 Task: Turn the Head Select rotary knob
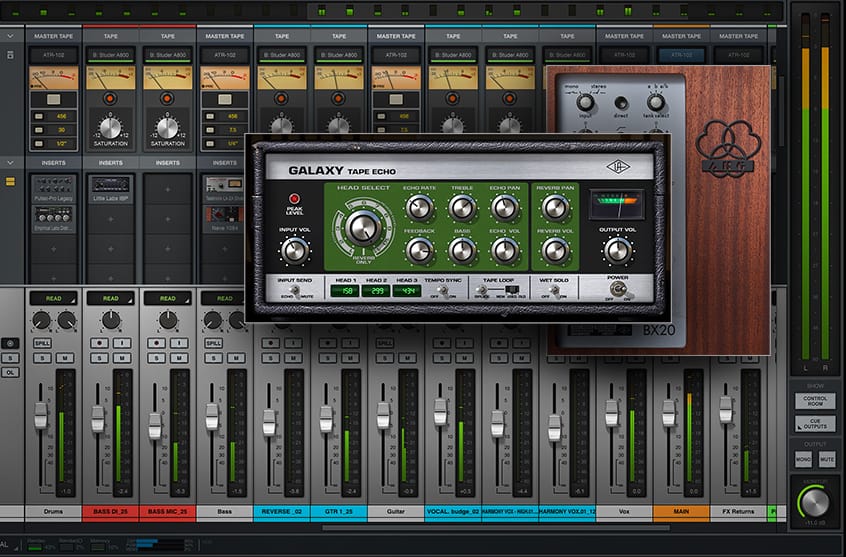363,227
